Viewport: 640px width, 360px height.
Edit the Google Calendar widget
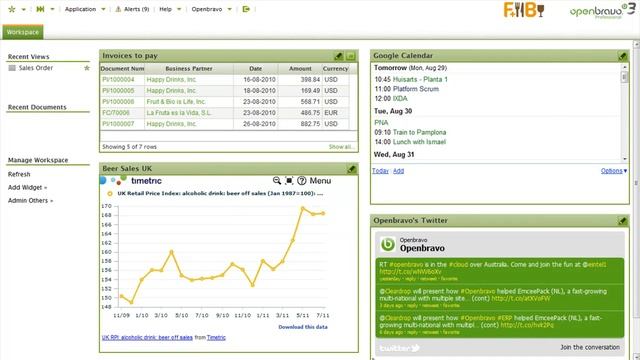point(622,56)
